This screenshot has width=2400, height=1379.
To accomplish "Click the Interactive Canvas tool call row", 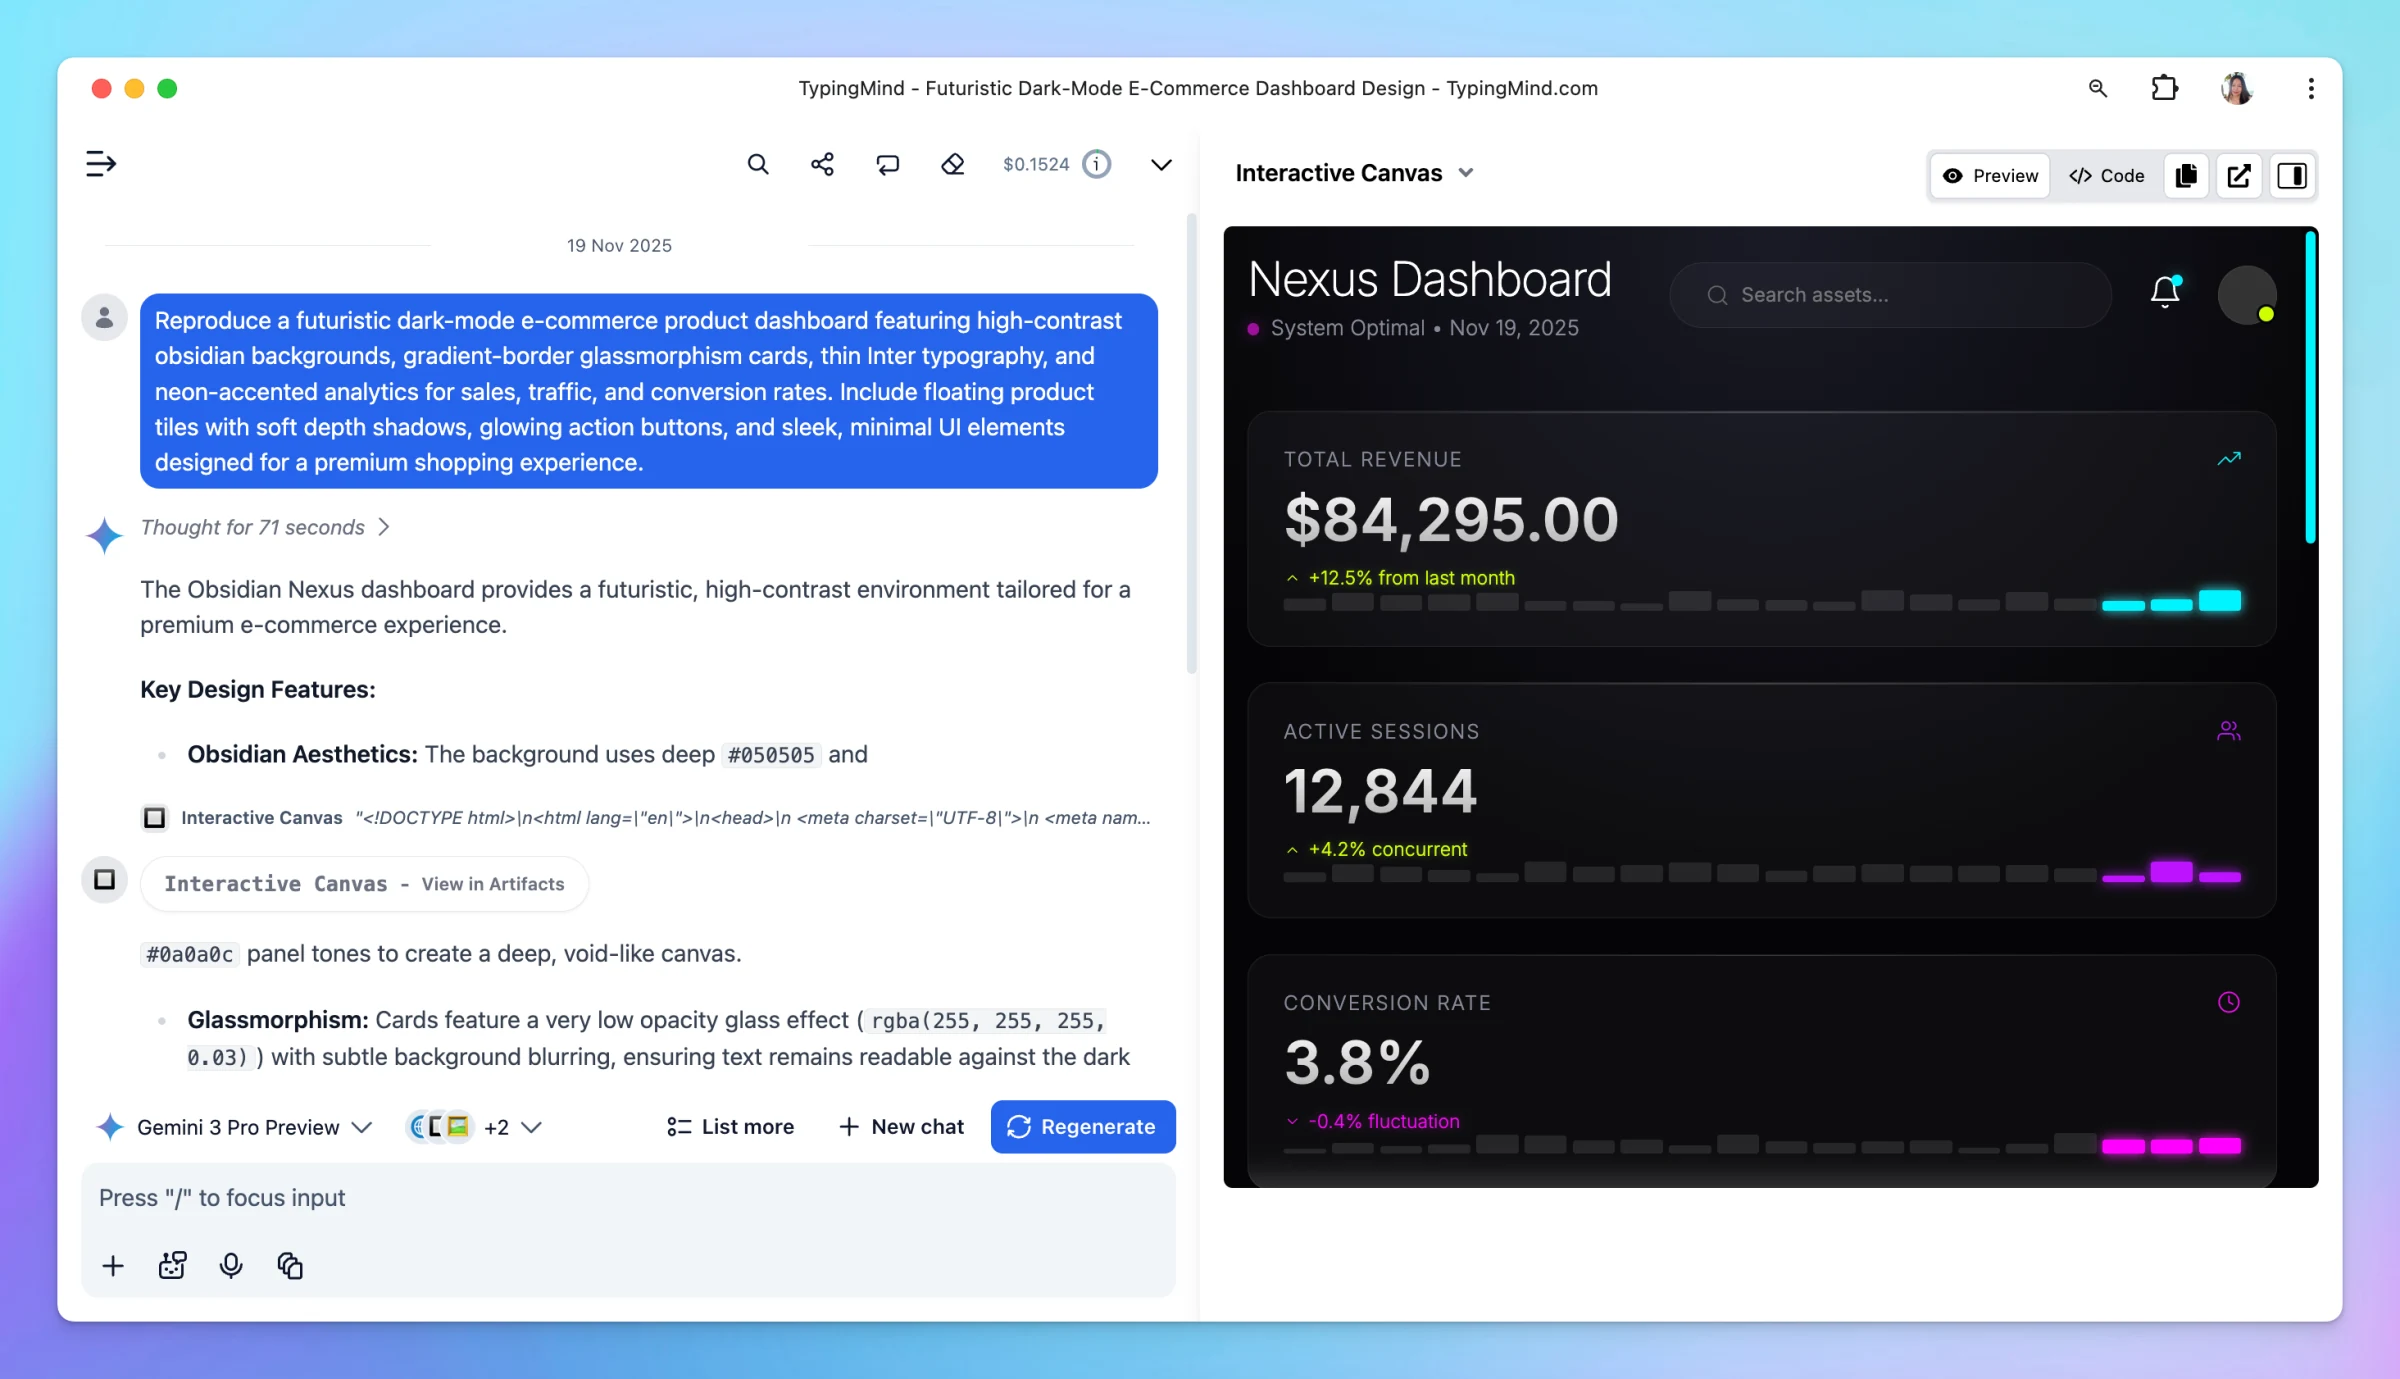I will 646,818.
